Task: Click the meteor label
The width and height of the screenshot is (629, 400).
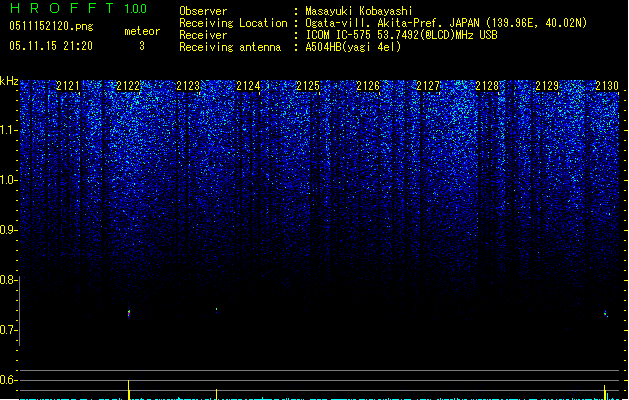Action: pyautogui.click(x=142, y=31)
